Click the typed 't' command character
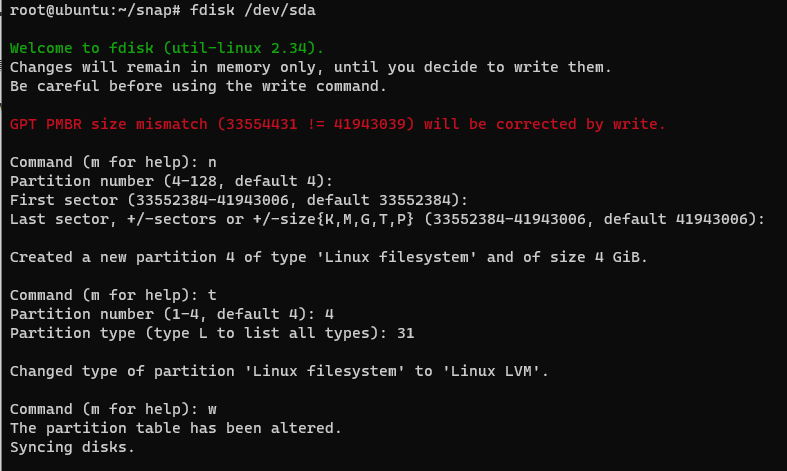Image resolution: width=787 pixels, height=471 pixels. [212, 295]
